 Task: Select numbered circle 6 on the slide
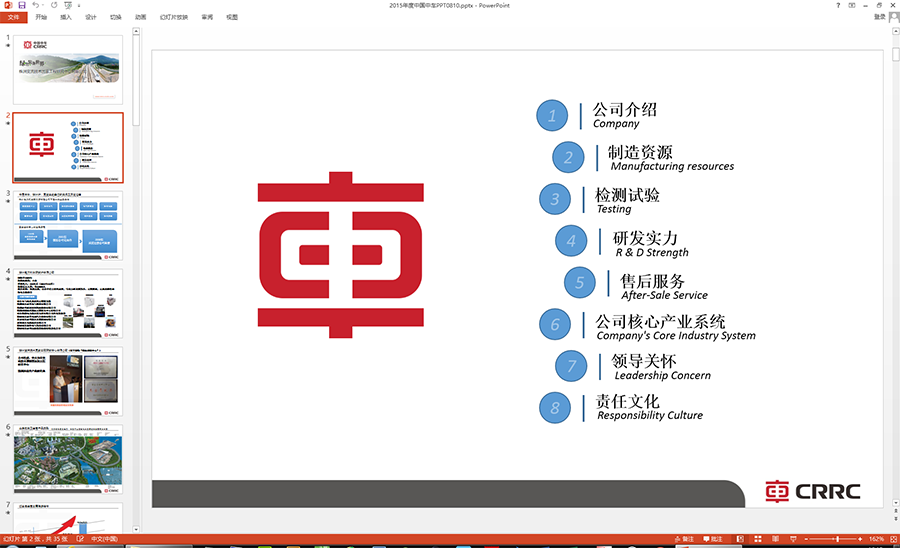[554, 325]
